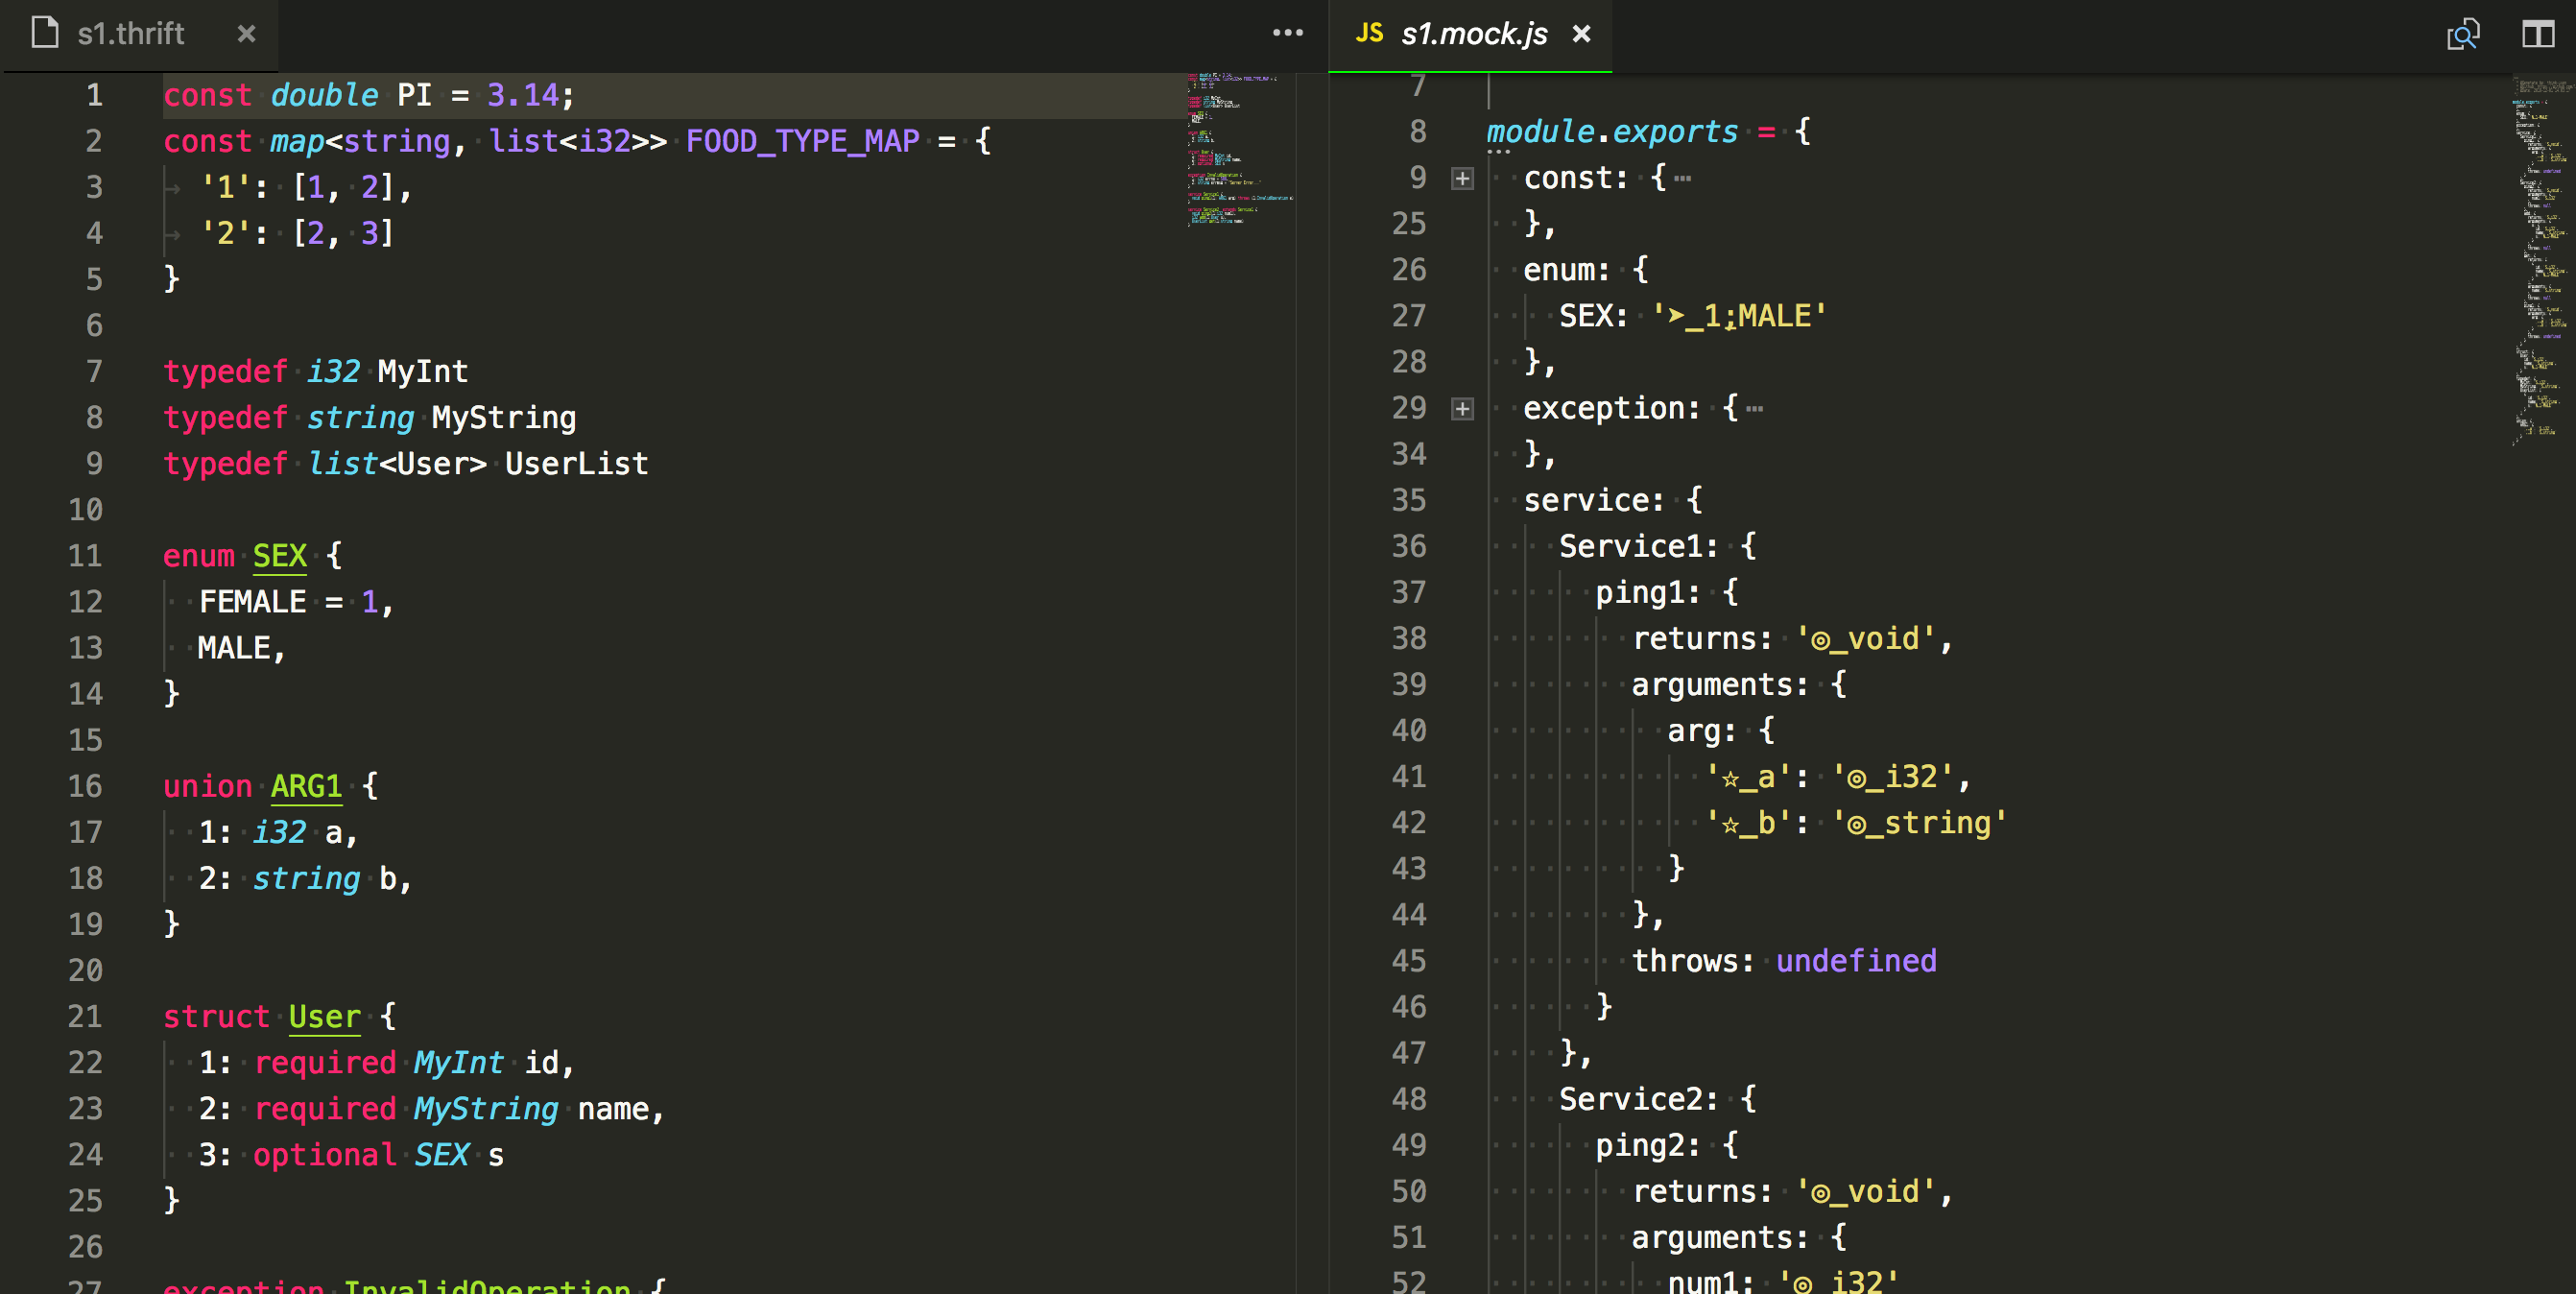The image size is (2576, 1294).
Task: Click the minimap of s1.thrift editor
Action: click(1240, 150)
